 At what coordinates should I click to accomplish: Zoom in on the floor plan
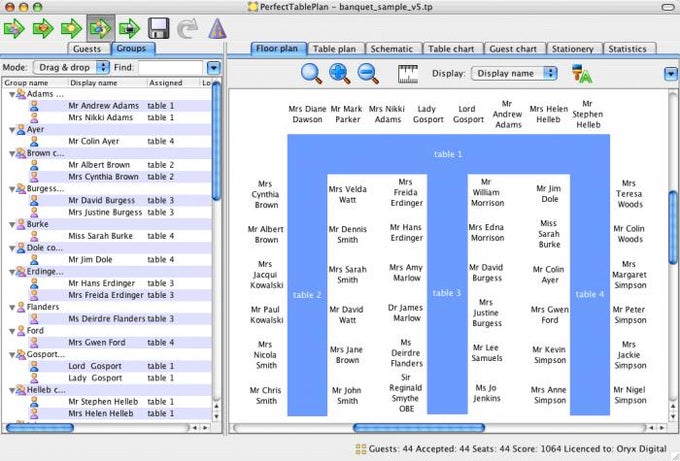(x=340, y=73)
